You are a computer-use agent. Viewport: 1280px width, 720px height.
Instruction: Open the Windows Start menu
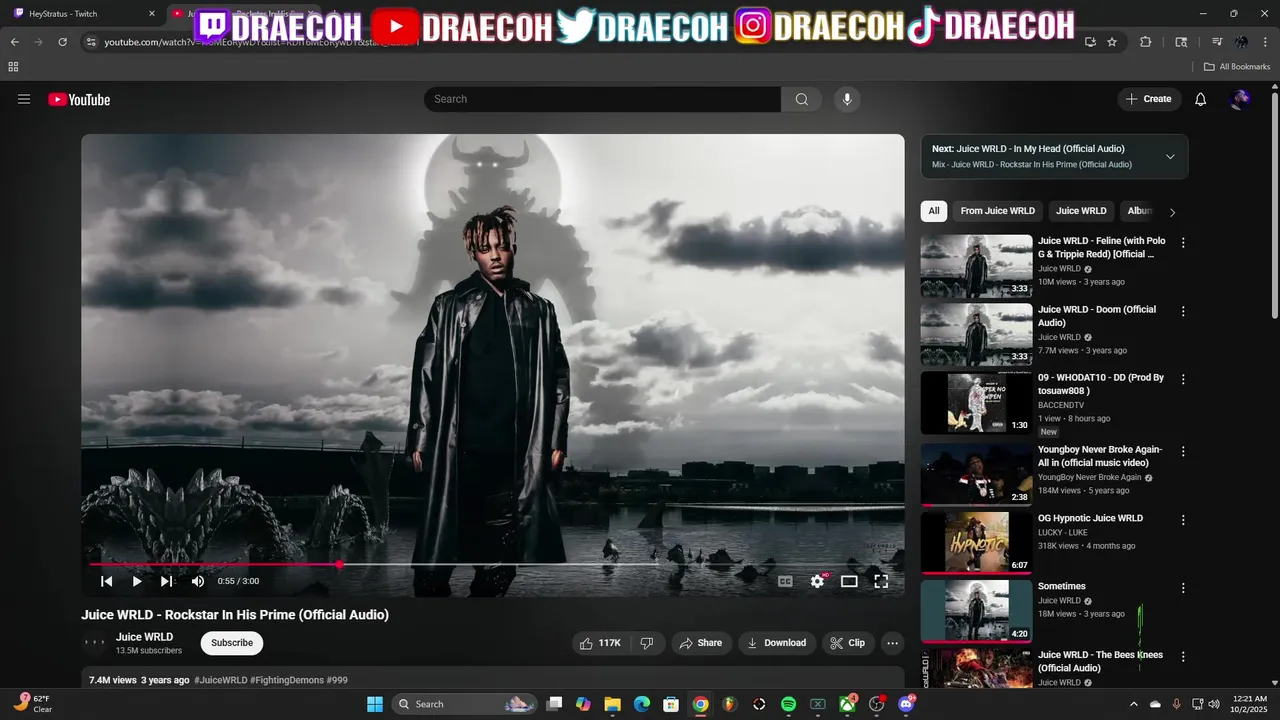click(375, 704)
